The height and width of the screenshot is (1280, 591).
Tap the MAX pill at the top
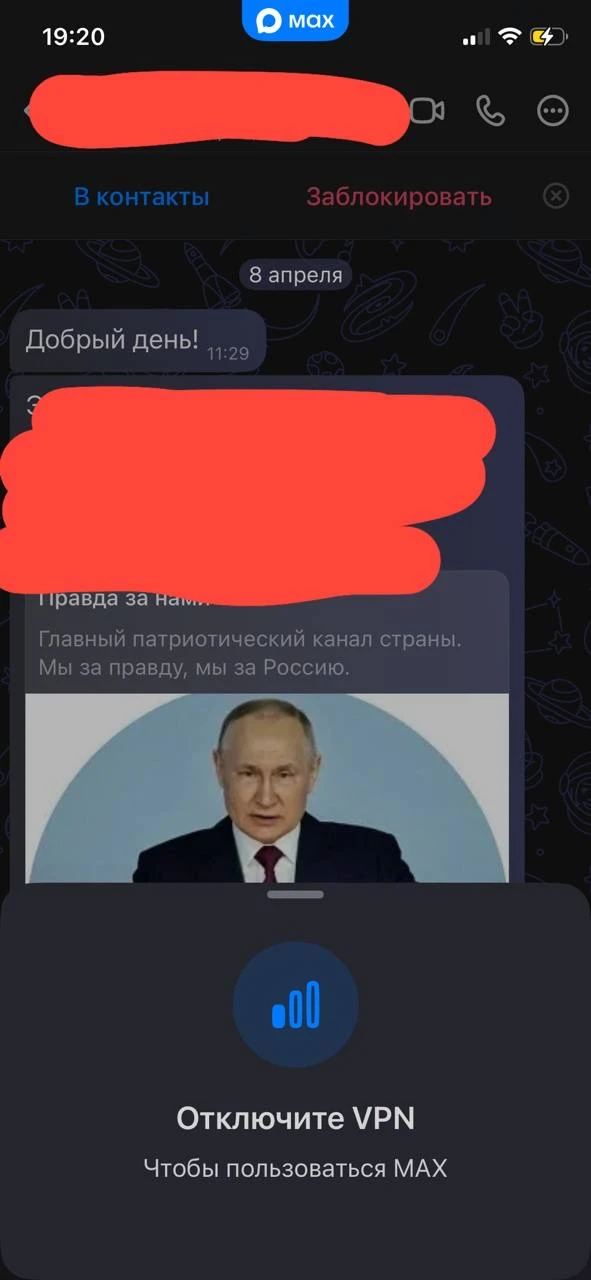point(295,20)
